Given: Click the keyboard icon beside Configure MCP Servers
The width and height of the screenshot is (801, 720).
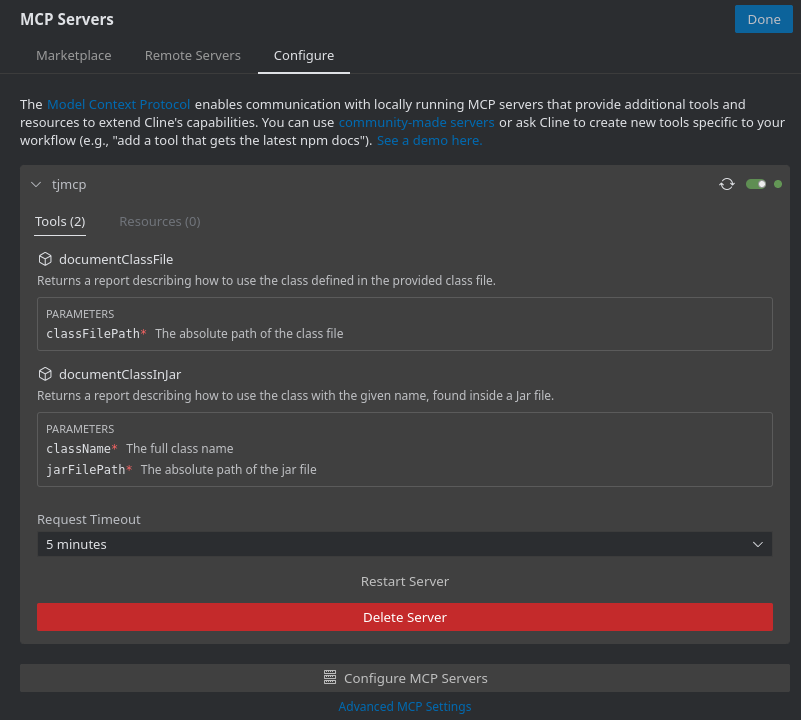Looking at the screenshot, I should (x=329, y=677).
